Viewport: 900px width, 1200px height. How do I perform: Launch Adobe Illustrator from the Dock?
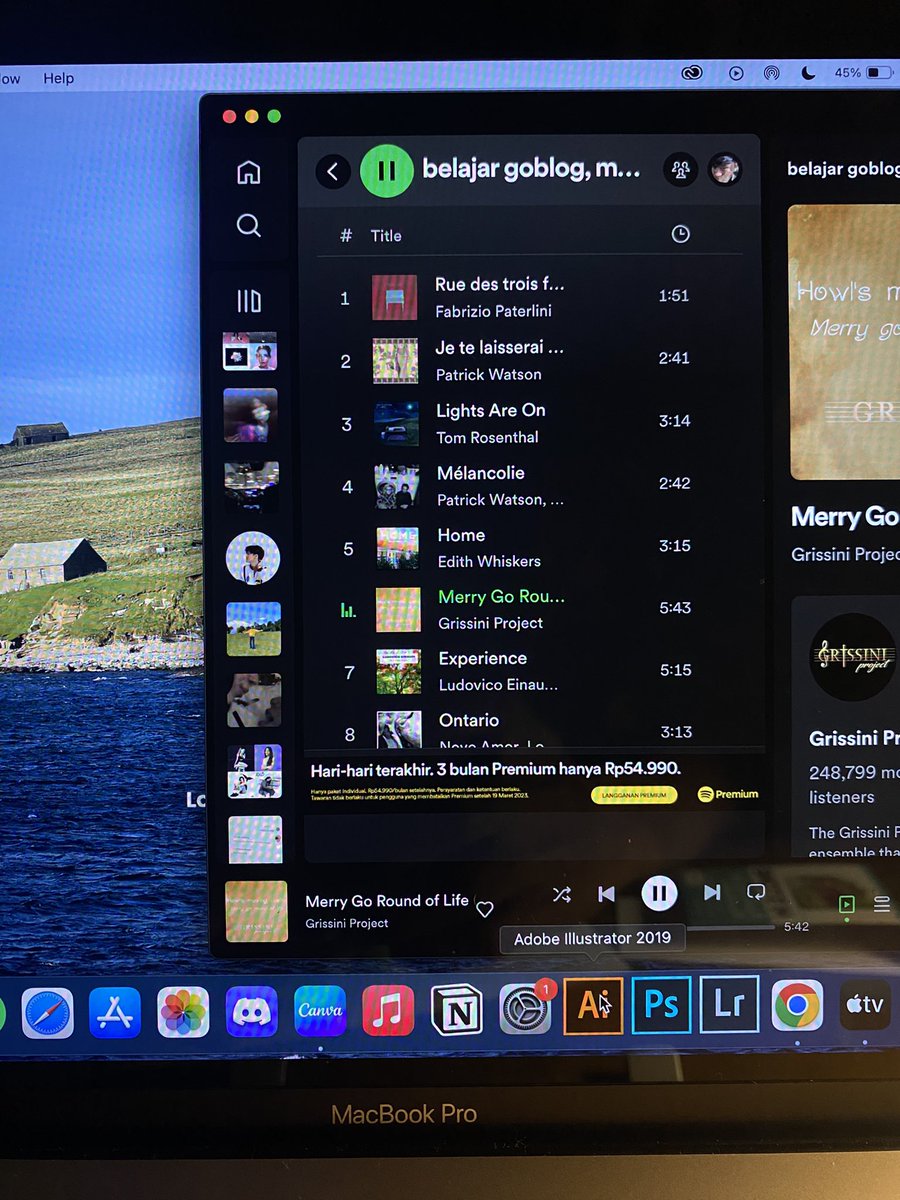(x=594, y=1006)
